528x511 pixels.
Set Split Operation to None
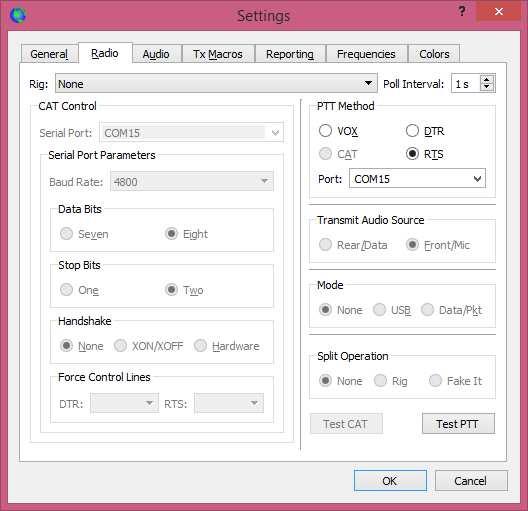(x=341, y=381)
